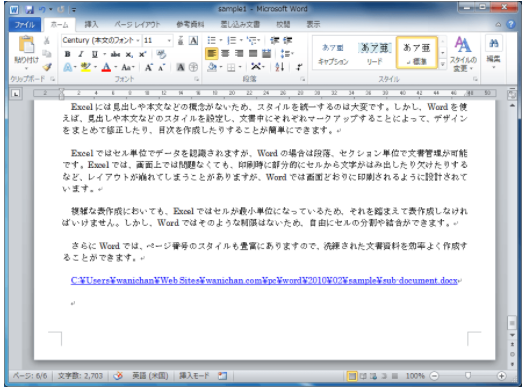Open the ファイル tab

24,24
